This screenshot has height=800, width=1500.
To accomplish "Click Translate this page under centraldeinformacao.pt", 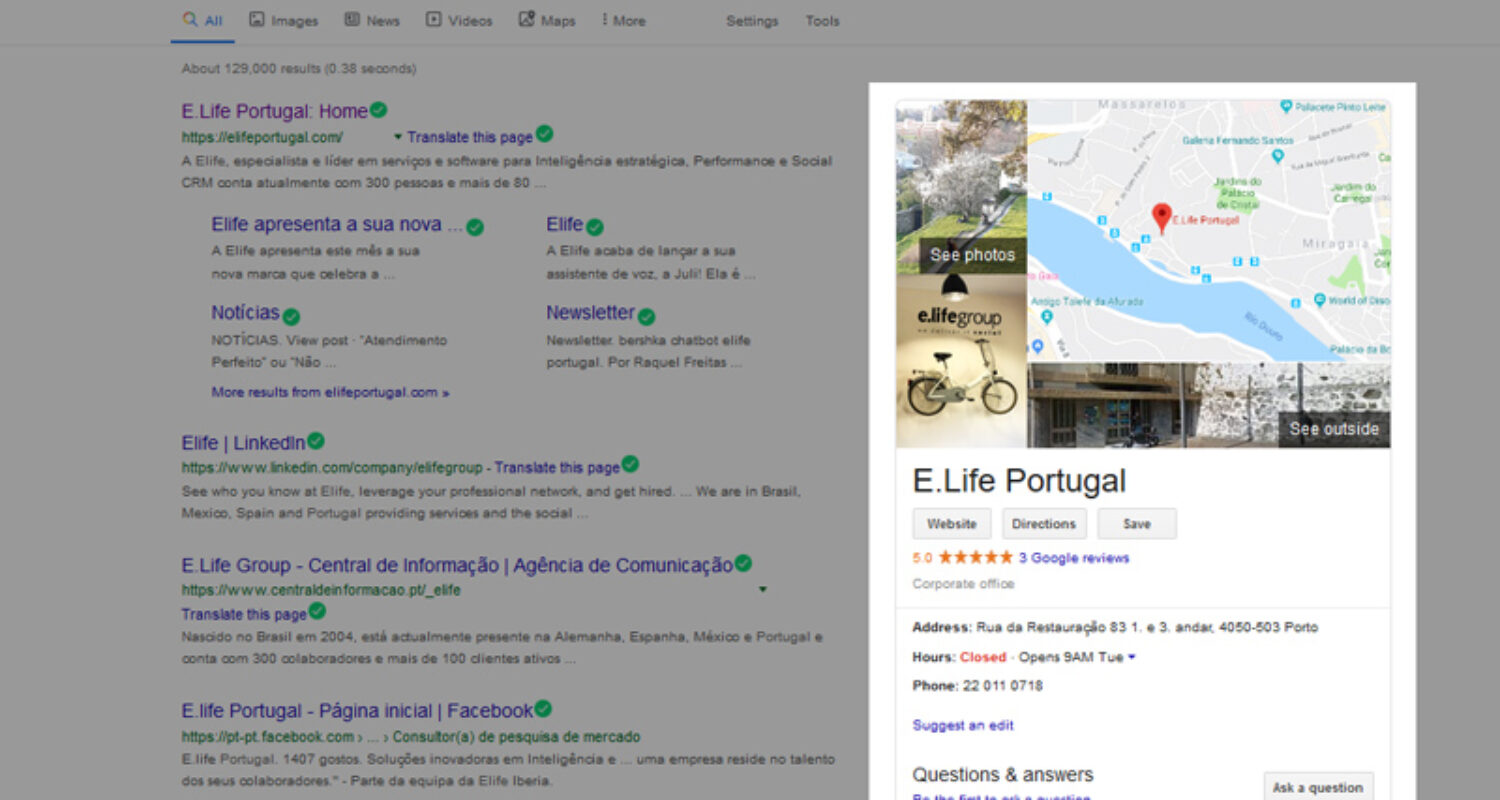I will point(244,614).
